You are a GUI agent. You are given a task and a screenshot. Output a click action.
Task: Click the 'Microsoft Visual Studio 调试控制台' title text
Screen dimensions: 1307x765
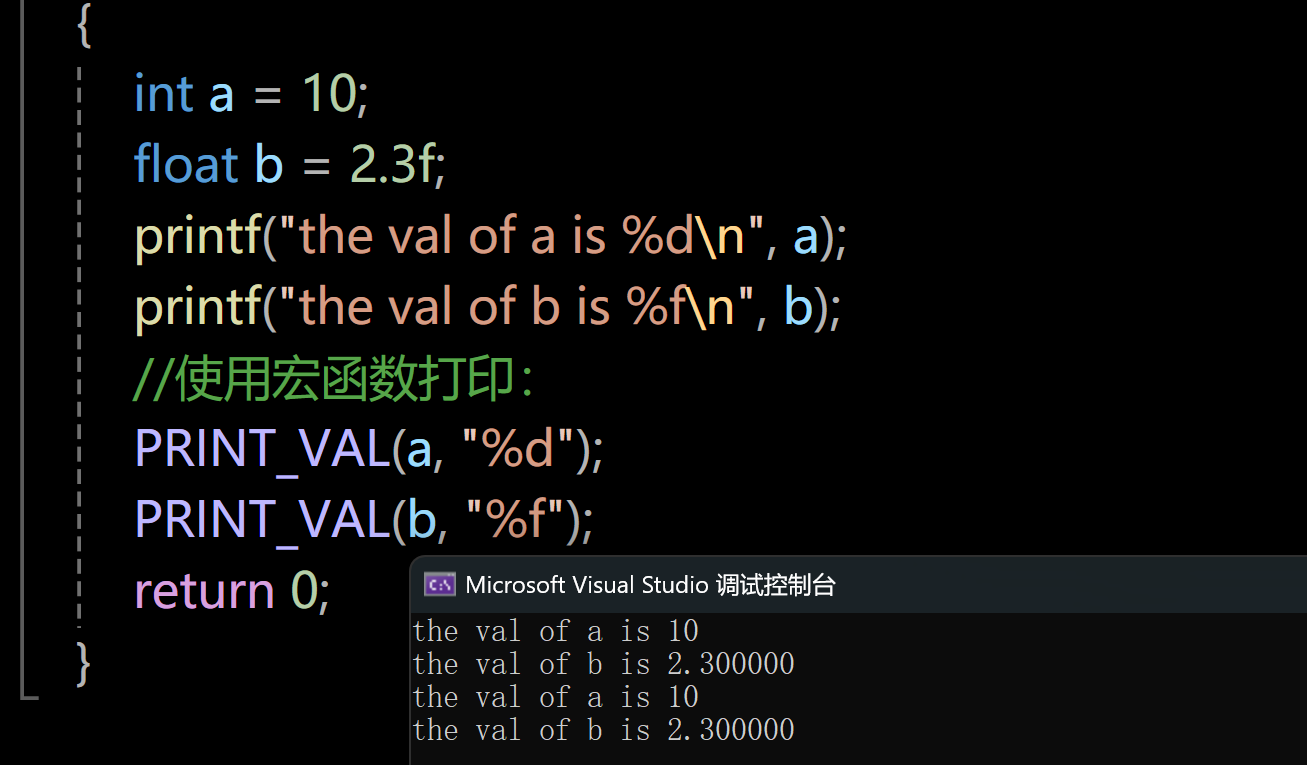pos(650,585)
